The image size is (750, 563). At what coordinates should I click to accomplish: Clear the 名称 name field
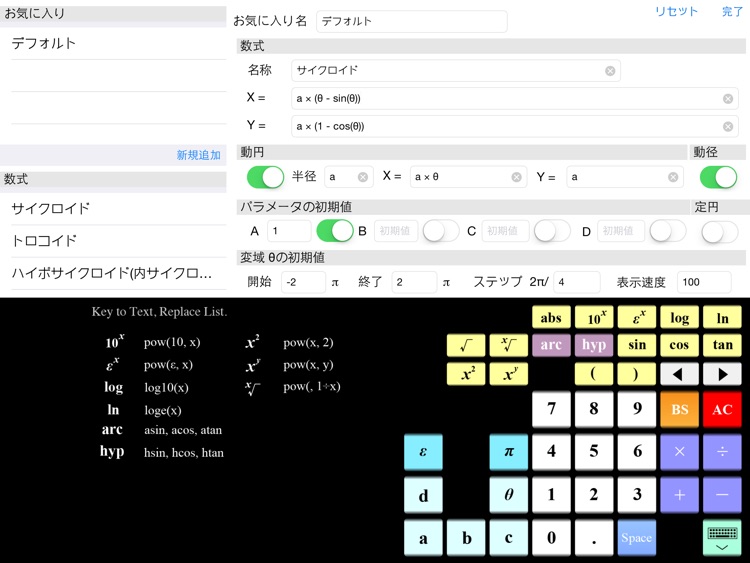pos(610,71)
